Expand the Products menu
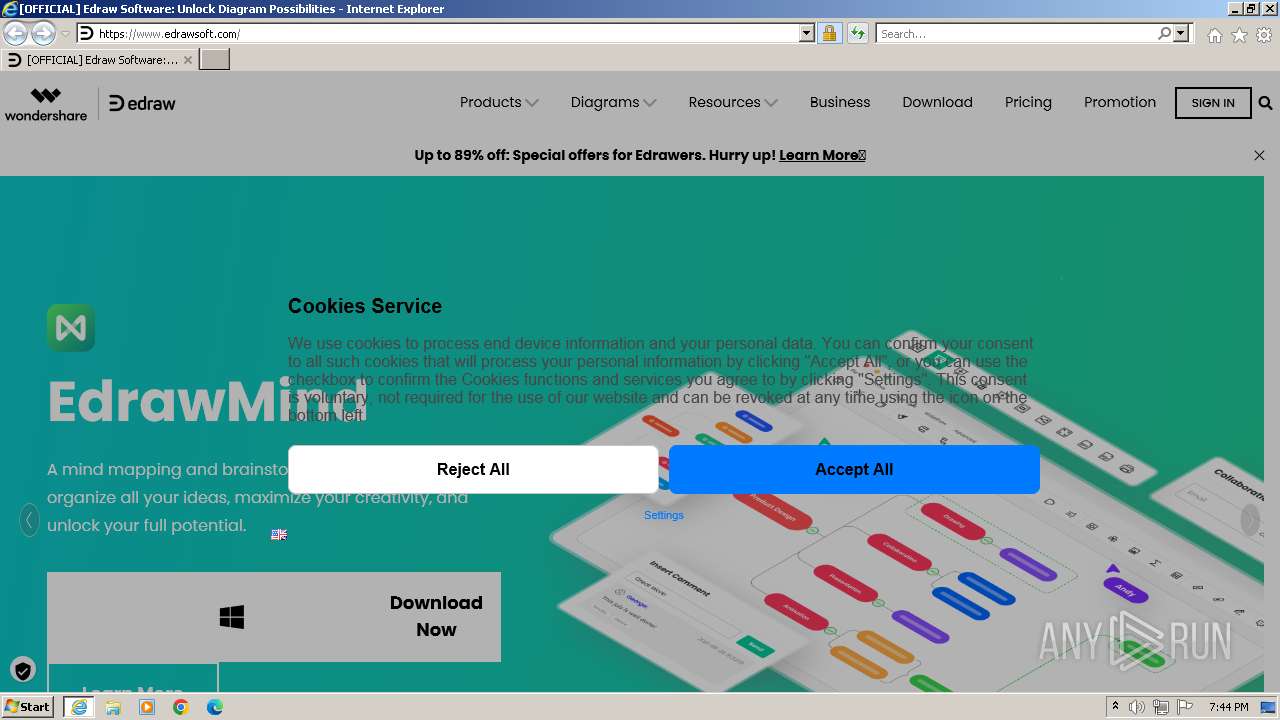1280x720 pixels. coord(499,102)
